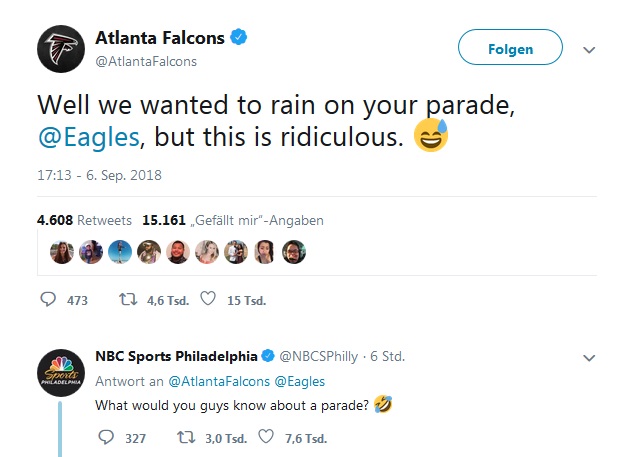Click the Atlanta Falcons logo avatar
This screenshot has height=457, width=635.
61,48
